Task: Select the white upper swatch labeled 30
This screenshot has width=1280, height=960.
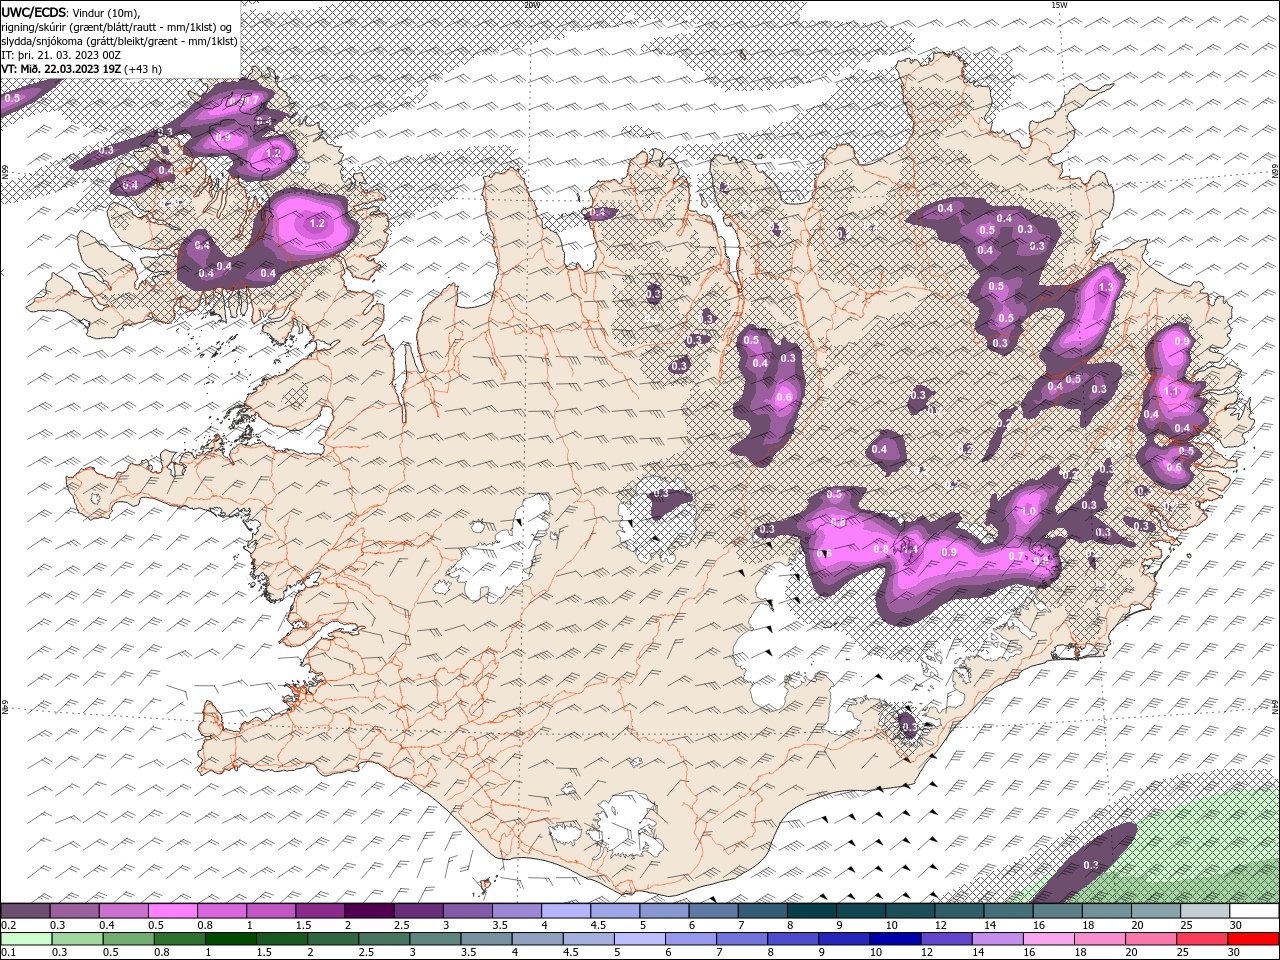Action: (1254, 911)
